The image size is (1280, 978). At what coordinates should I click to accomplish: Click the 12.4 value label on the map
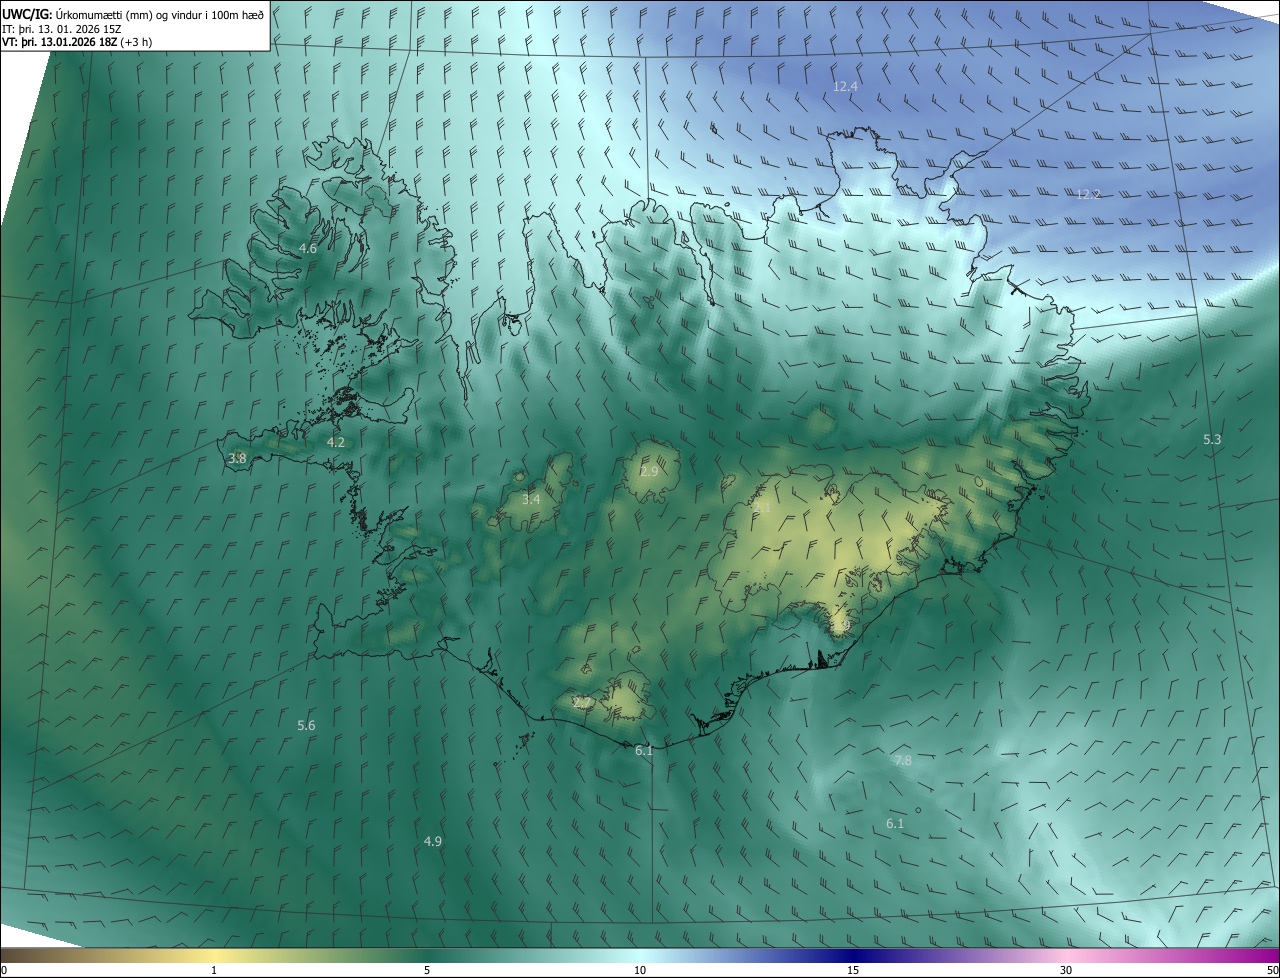tap(845, 87)
